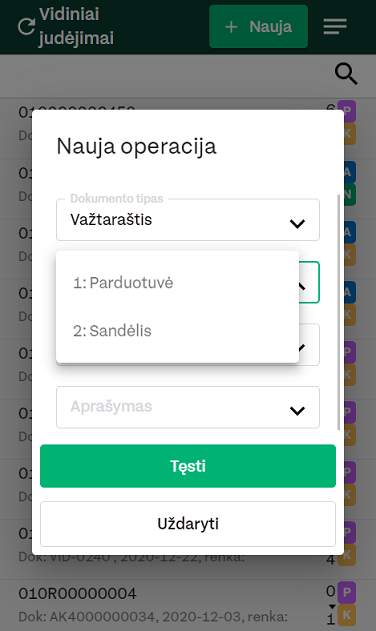The width and height of the screenshot is (376, 631).
Task: Click the Nauja button in header
Action: pyautogui.click(x=258, y=27)
